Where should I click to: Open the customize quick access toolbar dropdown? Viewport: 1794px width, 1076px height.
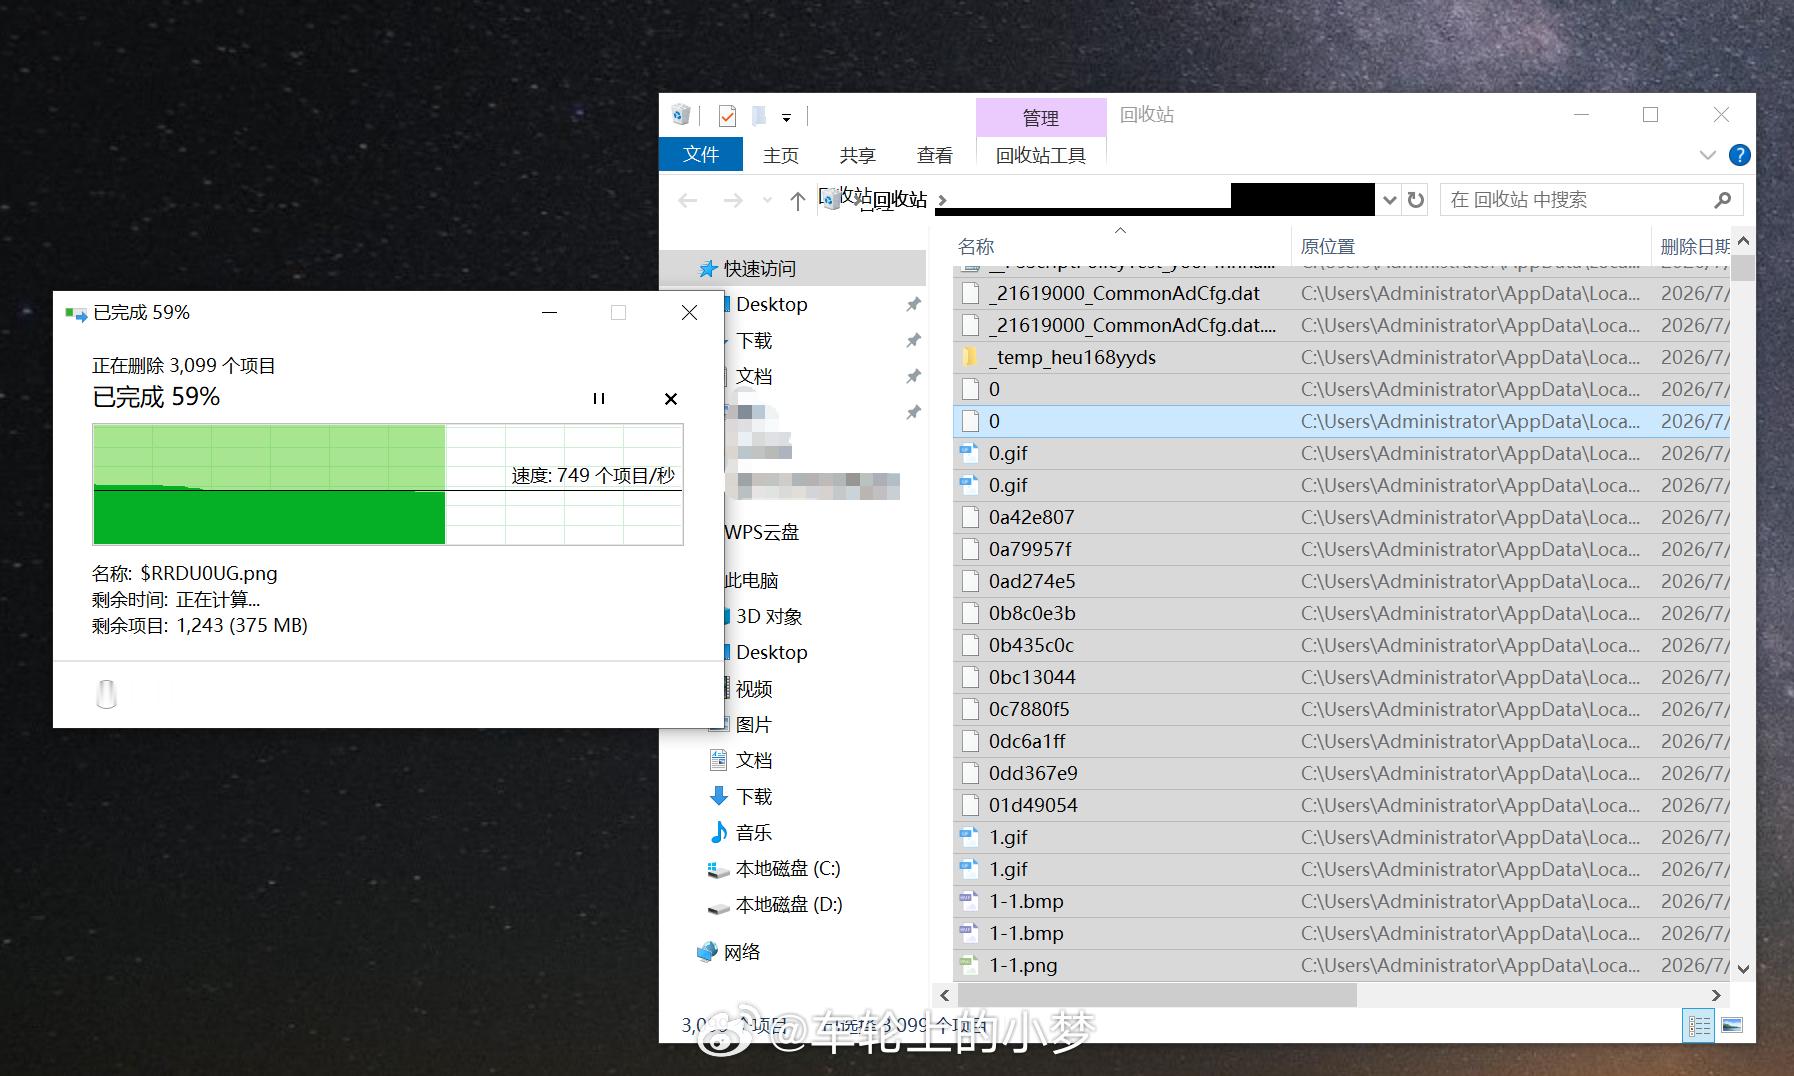click(786, 117)
